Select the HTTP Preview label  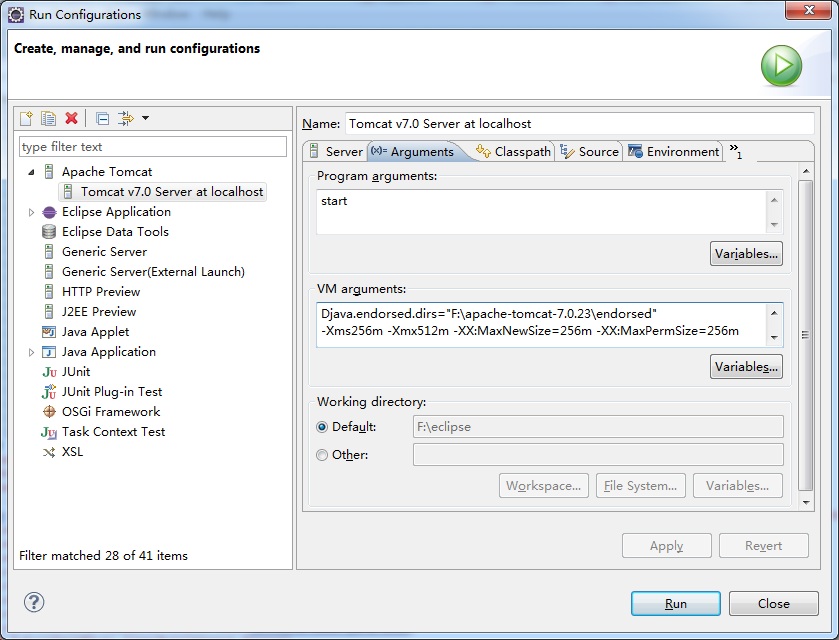tap(101, 292)
